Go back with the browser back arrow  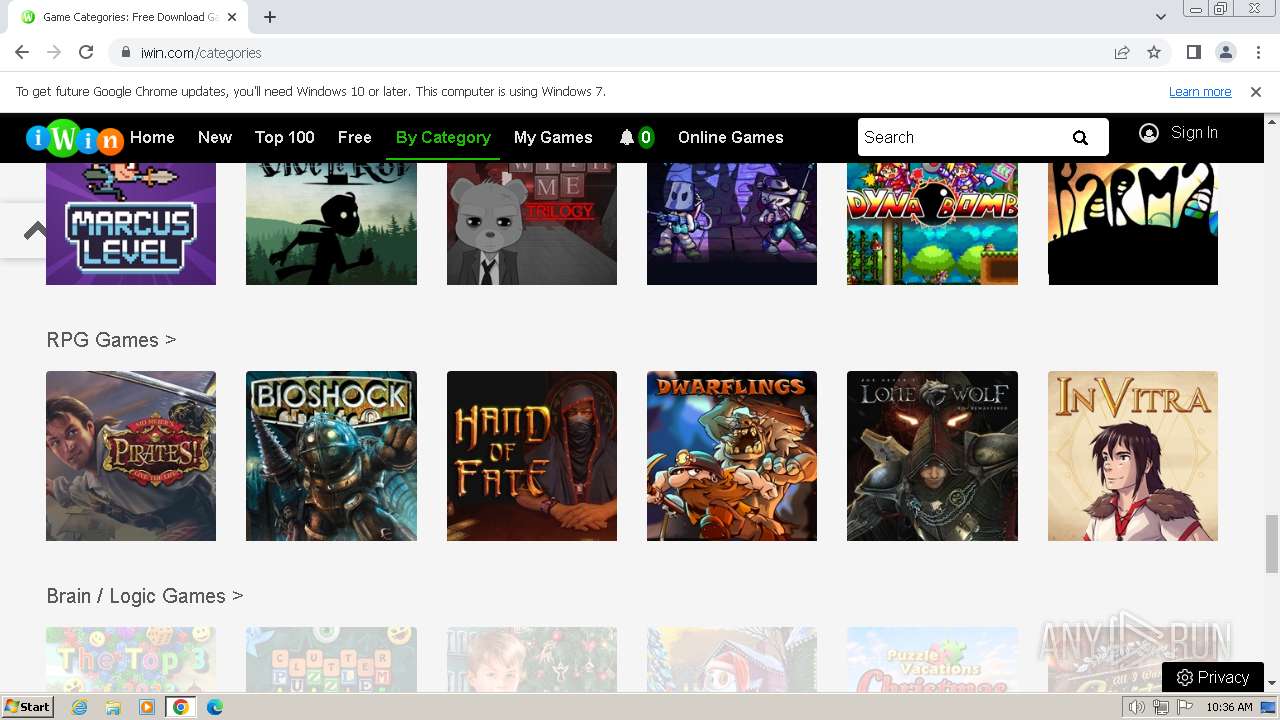coord(22,52)
